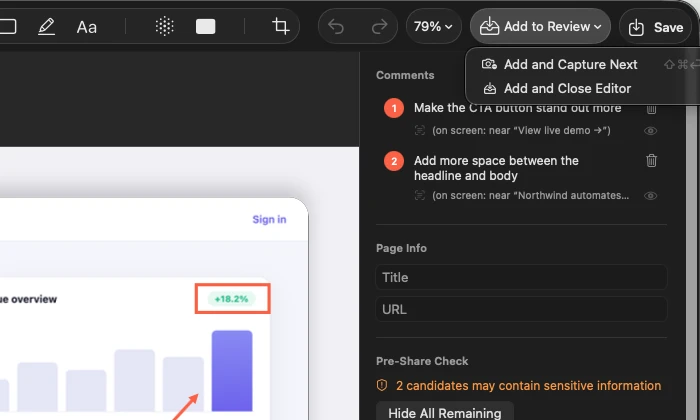Toggle visibility of Northwind automates context

click(650, 195)
